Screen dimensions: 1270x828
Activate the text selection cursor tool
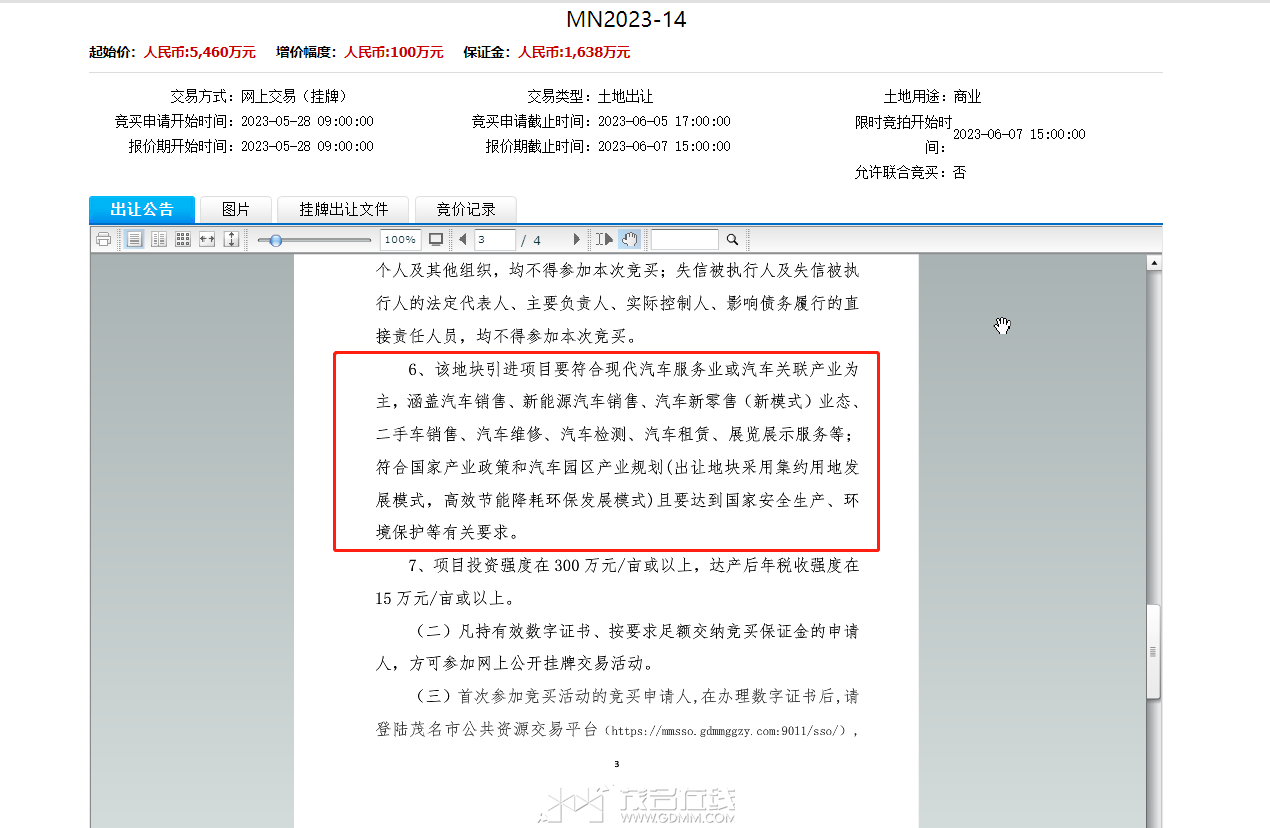[604, 239]
